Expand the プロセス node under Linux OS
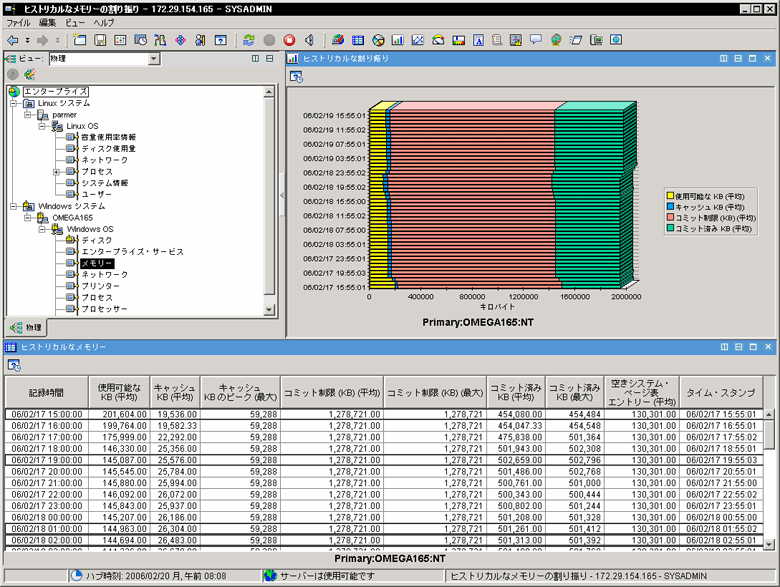Image resolution: width=780 pixels, height=587 pixels. [x=57, y=172]
